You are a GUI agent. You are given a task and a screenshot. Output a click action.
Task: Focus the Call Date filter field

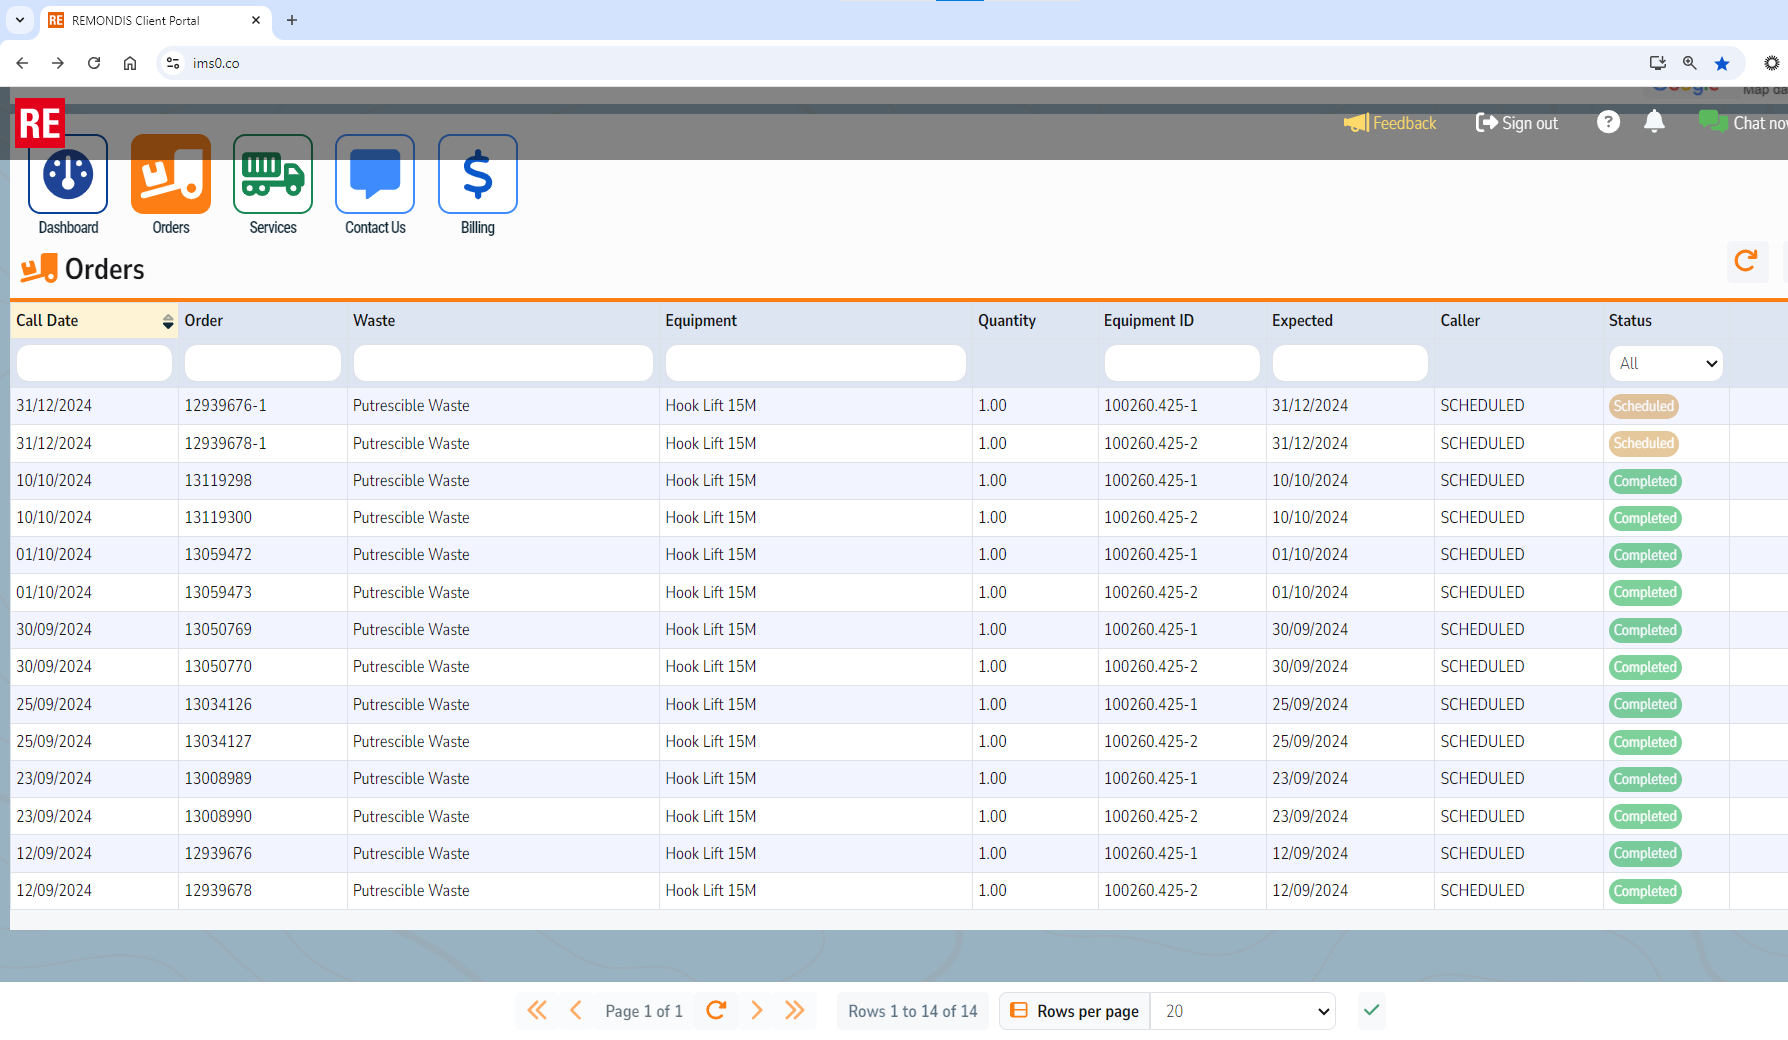(94, 363)
